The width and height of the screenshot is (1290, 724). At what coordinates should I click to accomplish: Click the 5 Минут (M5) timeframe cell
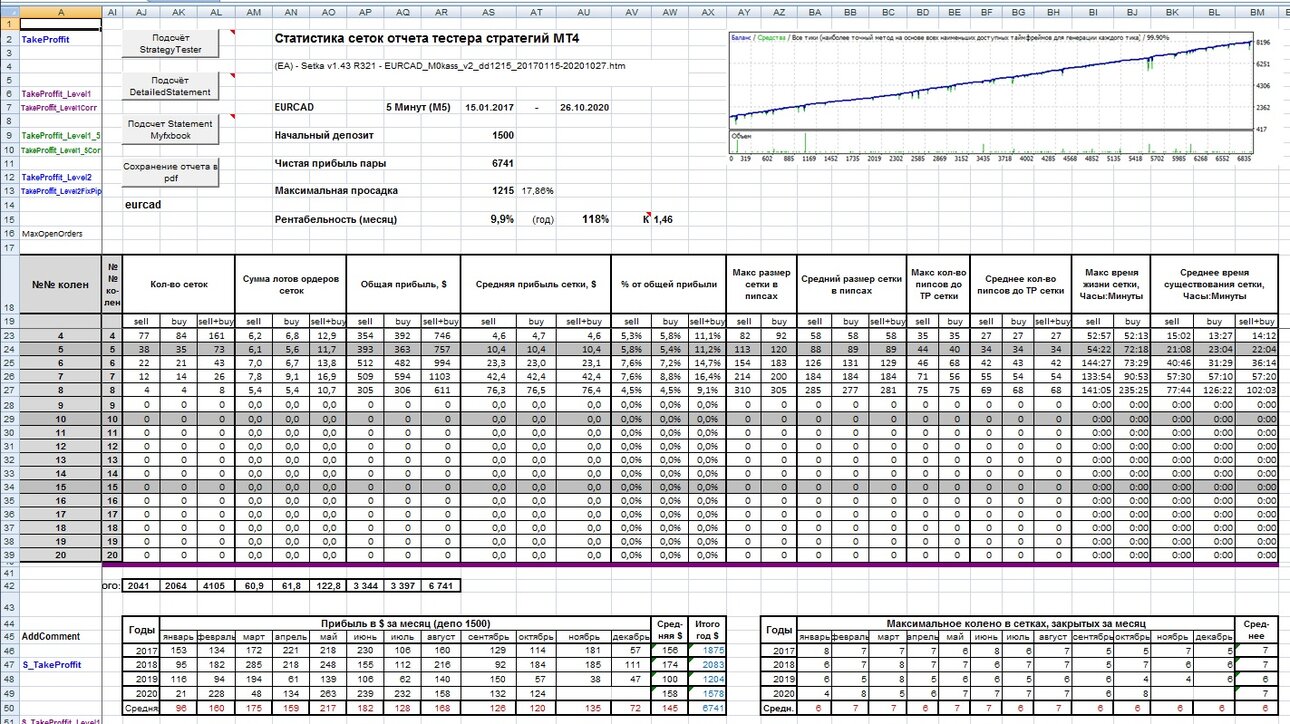pyautogui.click(x=417, y=107)
